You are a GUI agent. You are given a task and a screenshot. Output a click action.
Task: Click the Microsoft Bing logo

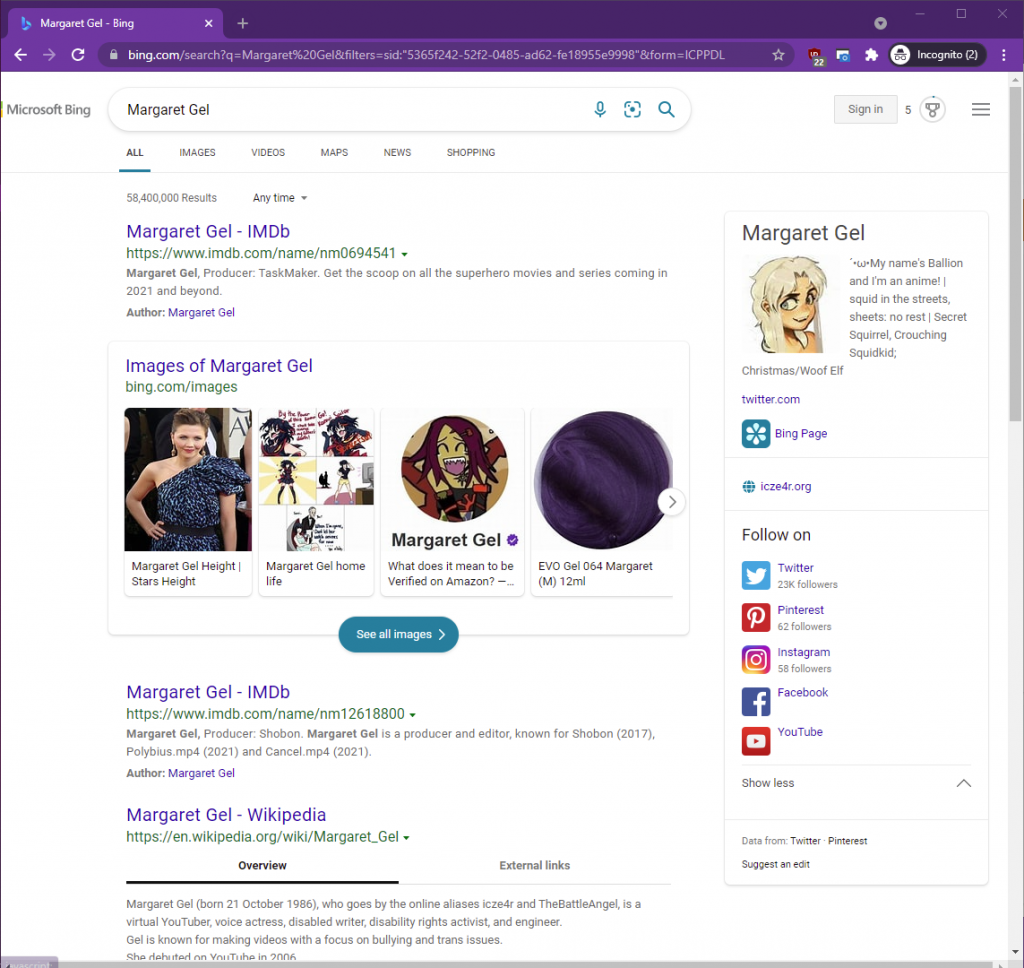[x=48, y=110]
